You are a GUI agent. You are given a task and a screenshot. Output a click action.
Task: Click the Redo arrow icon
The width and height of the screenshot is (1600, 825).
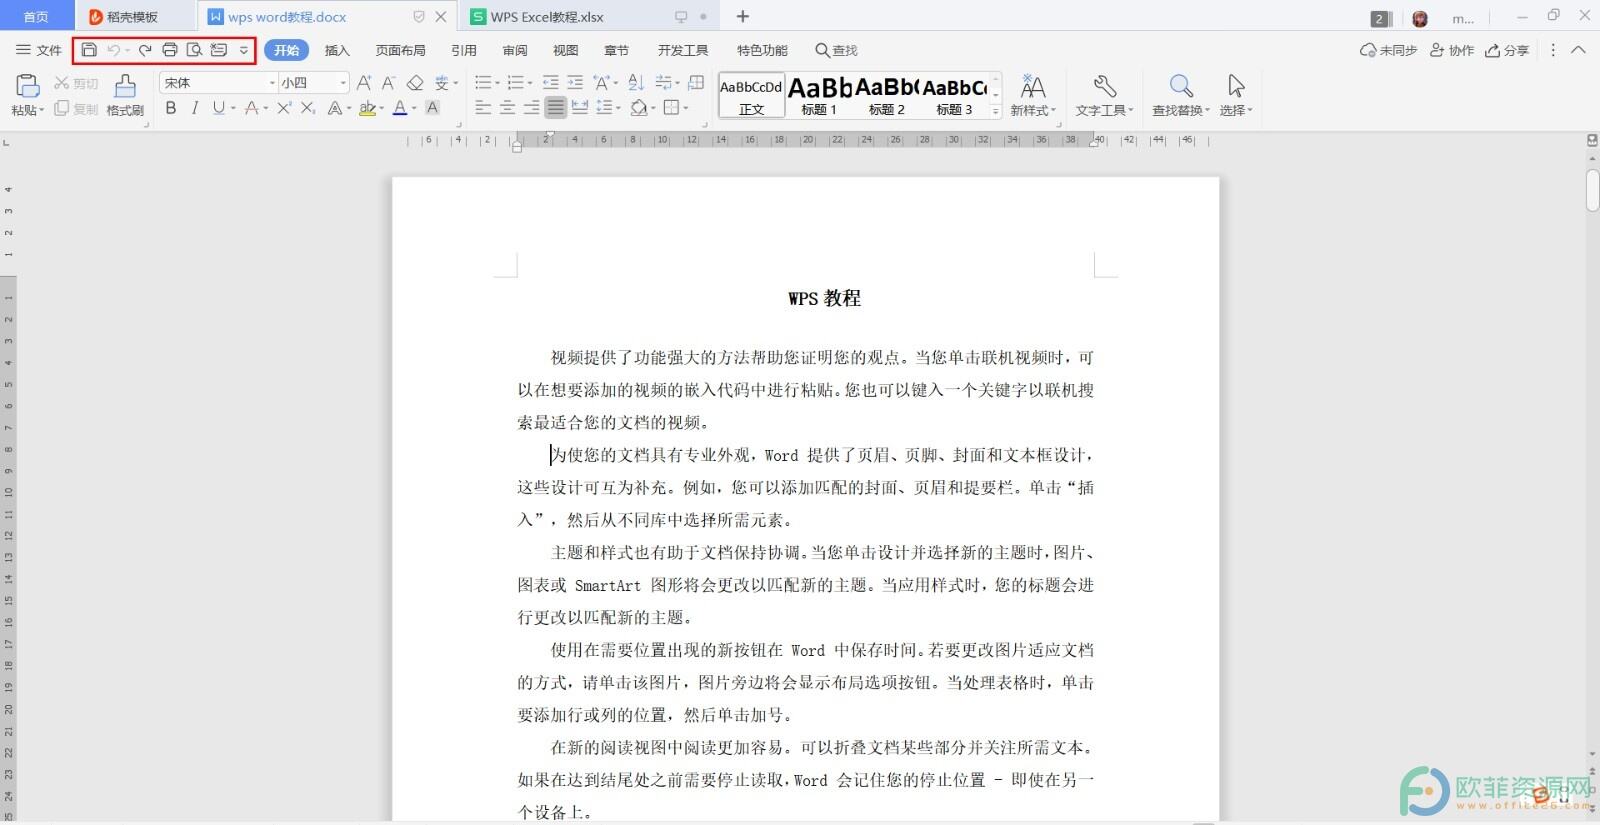click(x=145, y=50)
